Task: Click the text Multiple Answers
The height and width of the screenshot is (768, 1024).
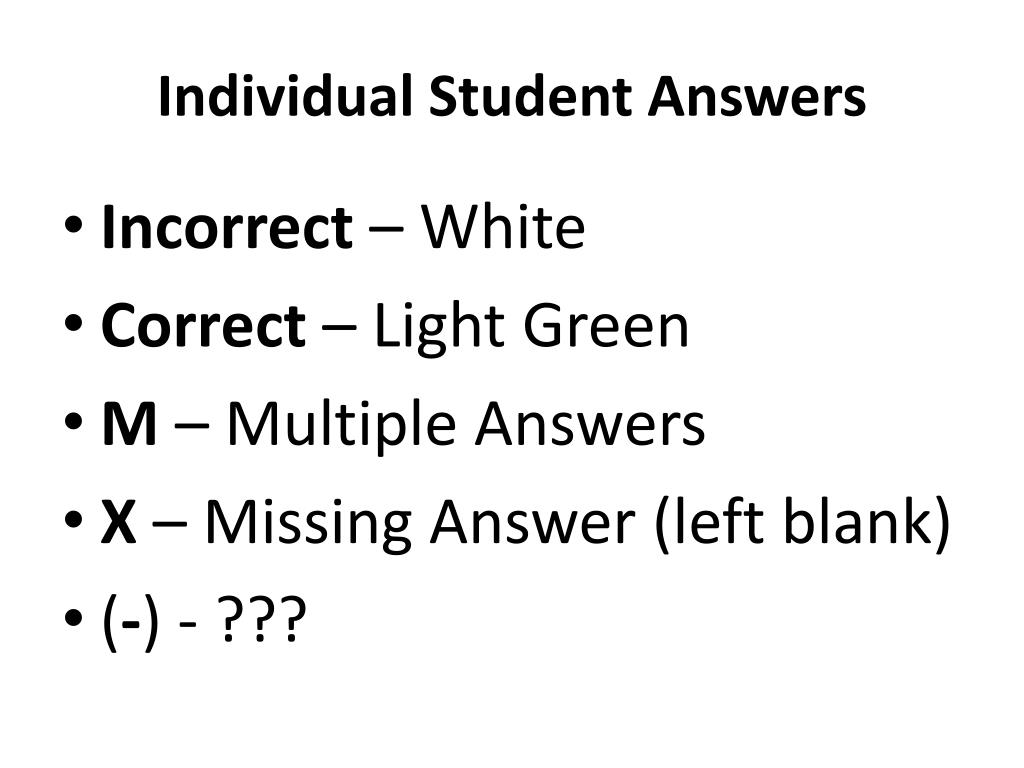Action: click(466, 426)
